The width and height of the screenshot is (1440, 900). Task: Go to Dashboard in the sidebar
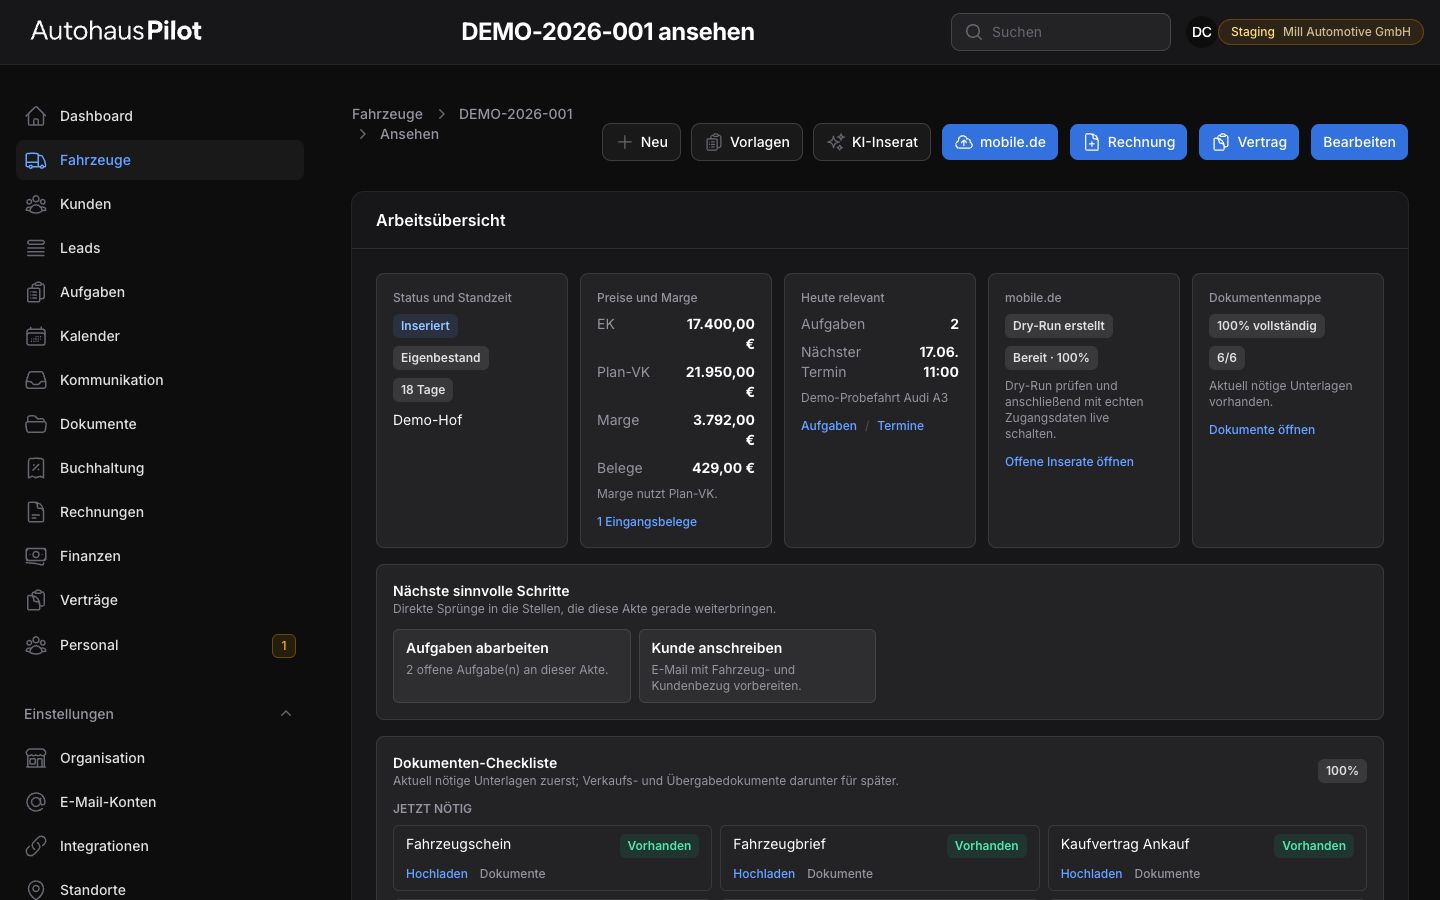160,116
